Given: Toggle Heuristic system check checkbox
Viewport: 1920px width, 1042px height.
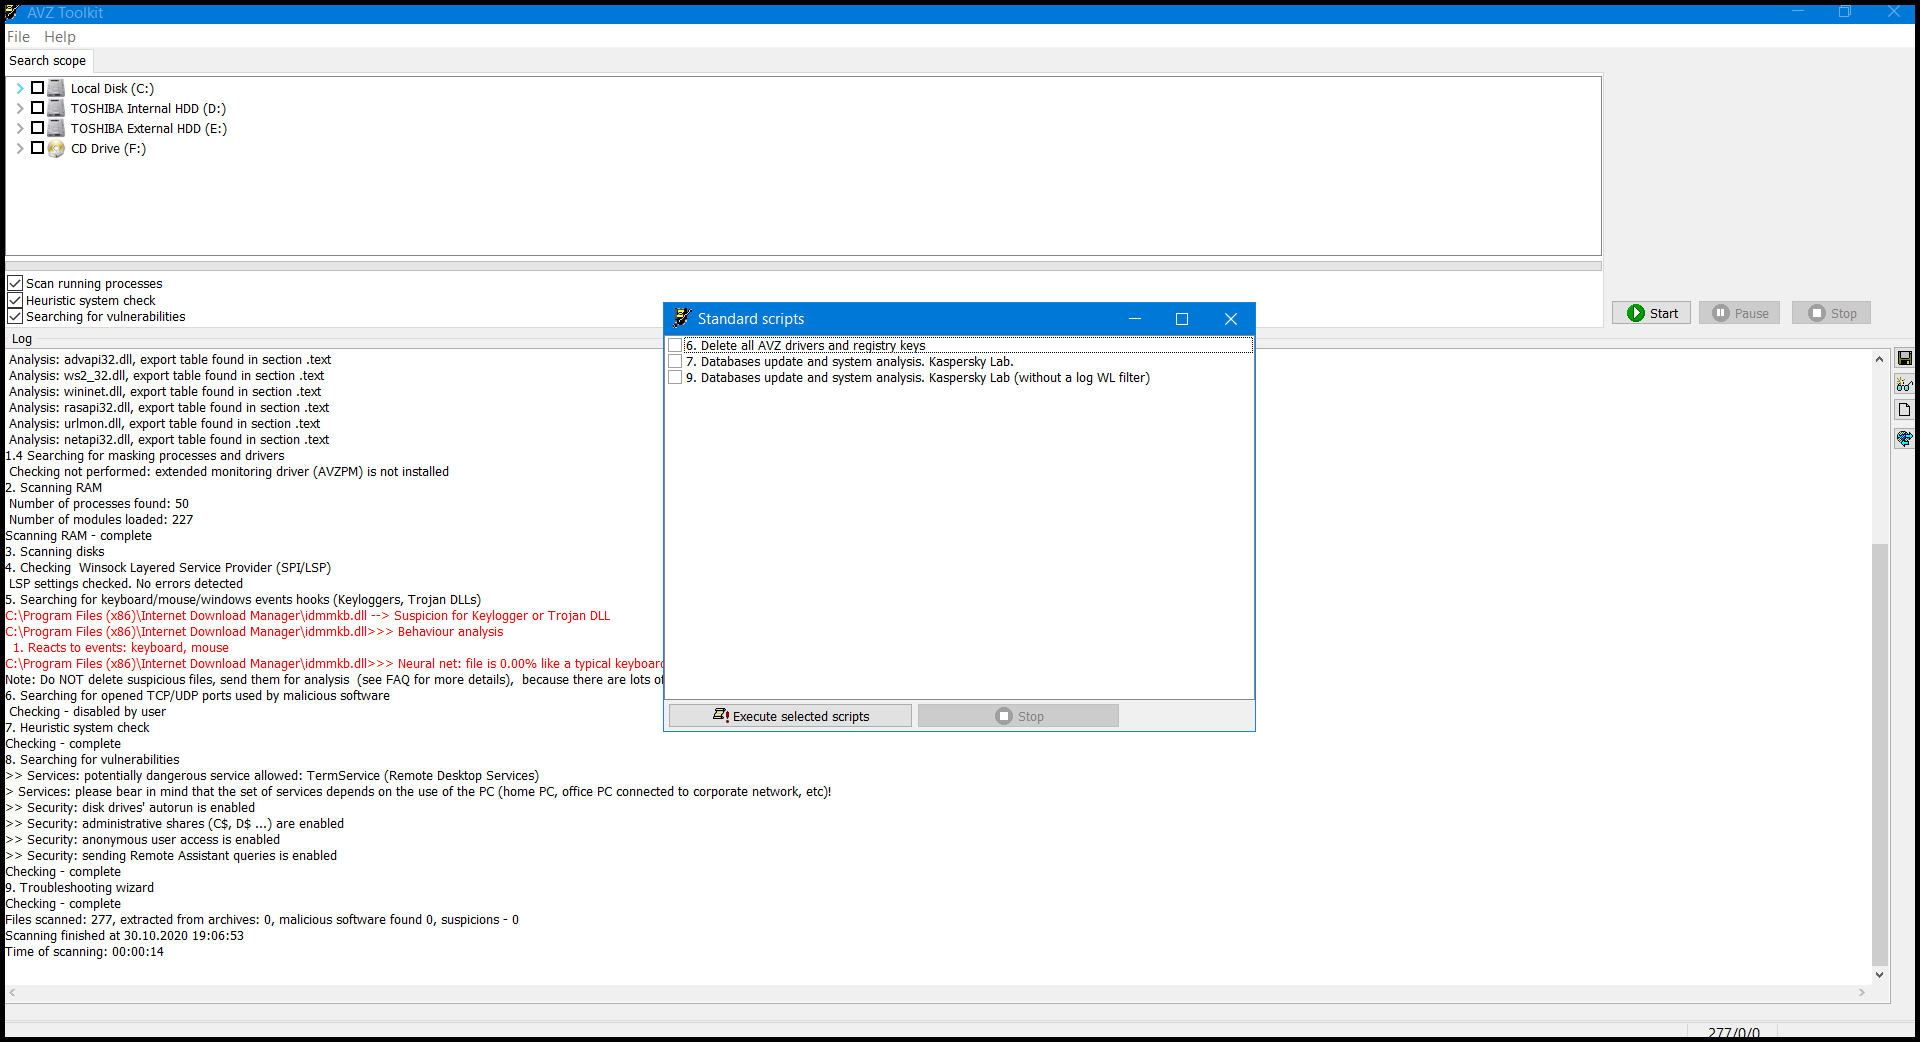Looking at the screenshot, I should point(15,300).
